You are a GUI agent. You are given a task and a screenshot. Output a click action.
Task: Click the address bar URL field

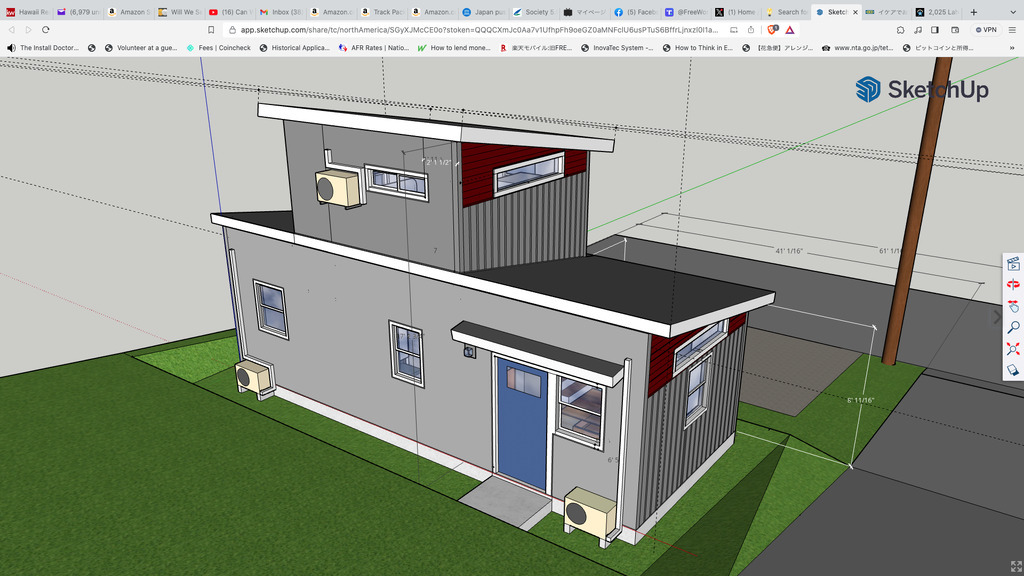click(x=480, y=30)
